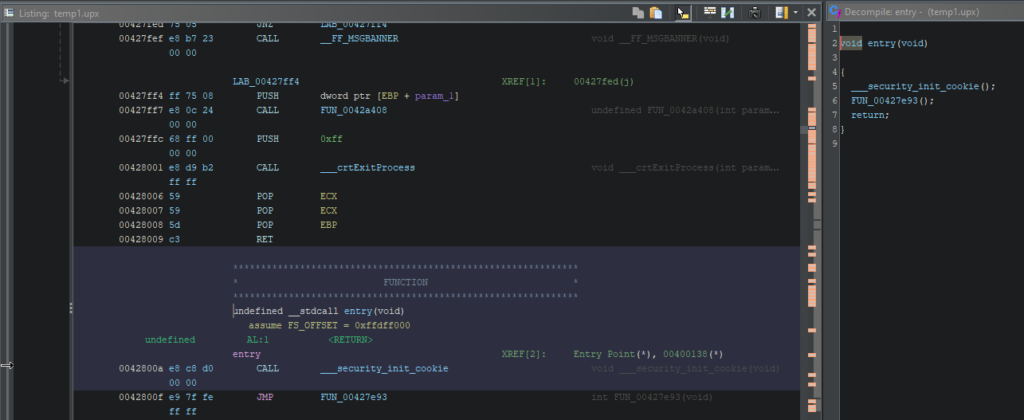Close the Listing panel with the X
Screen dimensions: 1024x420
click(811, 12)
